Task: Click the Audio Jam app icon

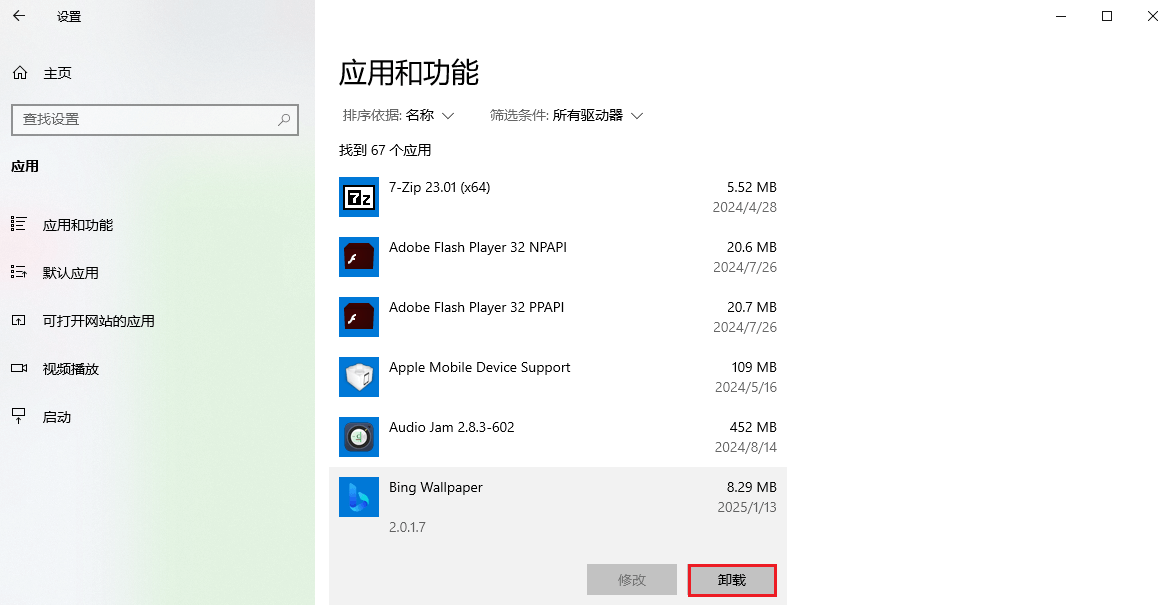Action: [359, 437]
